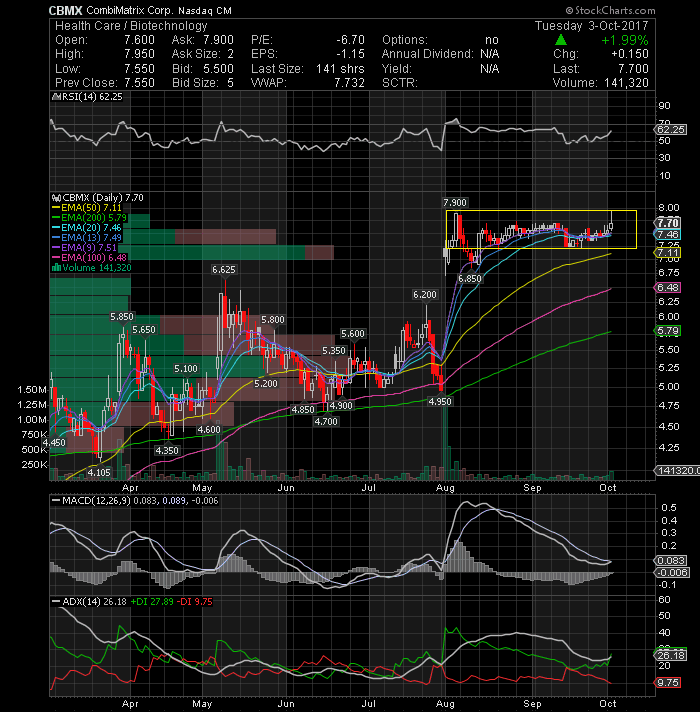Viewport: 700px width, 712px height.
Task: Click the red 9.75 ADX axis tag
Action: 667,682
